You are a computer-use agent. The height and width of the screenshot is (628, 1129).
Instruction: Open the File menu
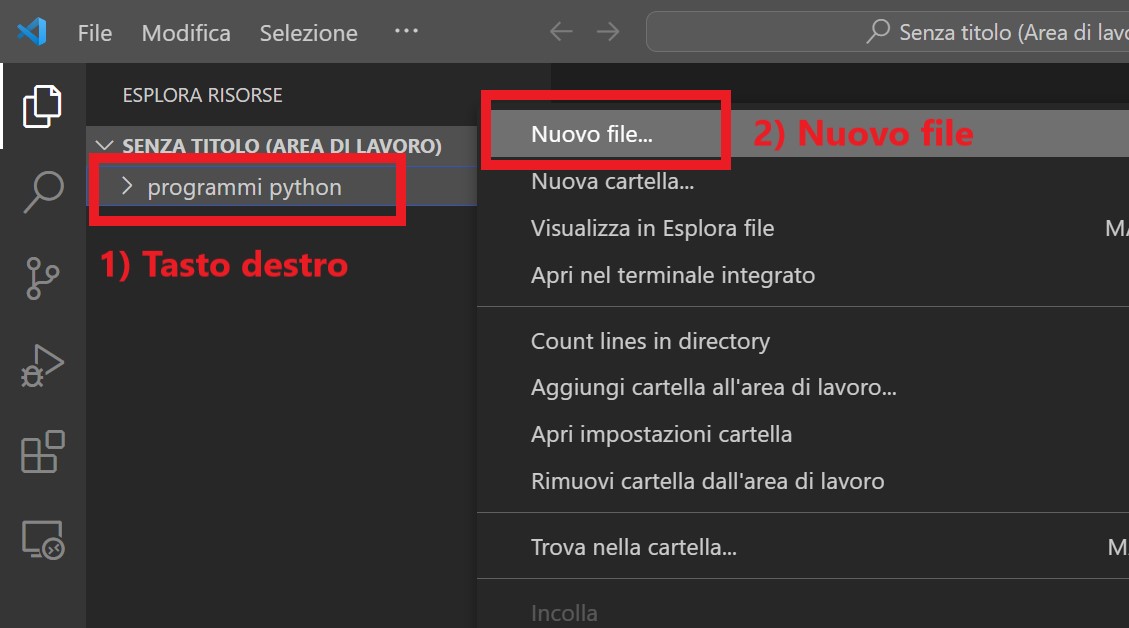[x=95, y=33]
